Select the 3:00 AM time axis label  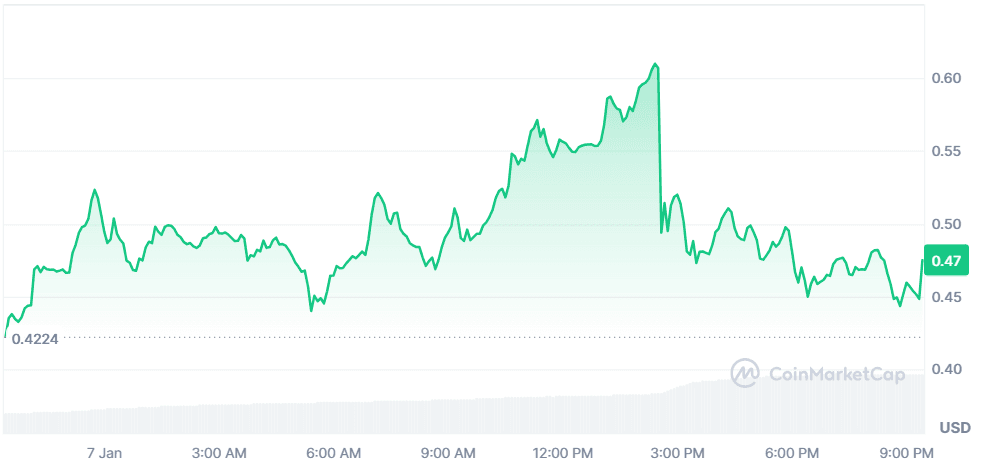point(219,453)
